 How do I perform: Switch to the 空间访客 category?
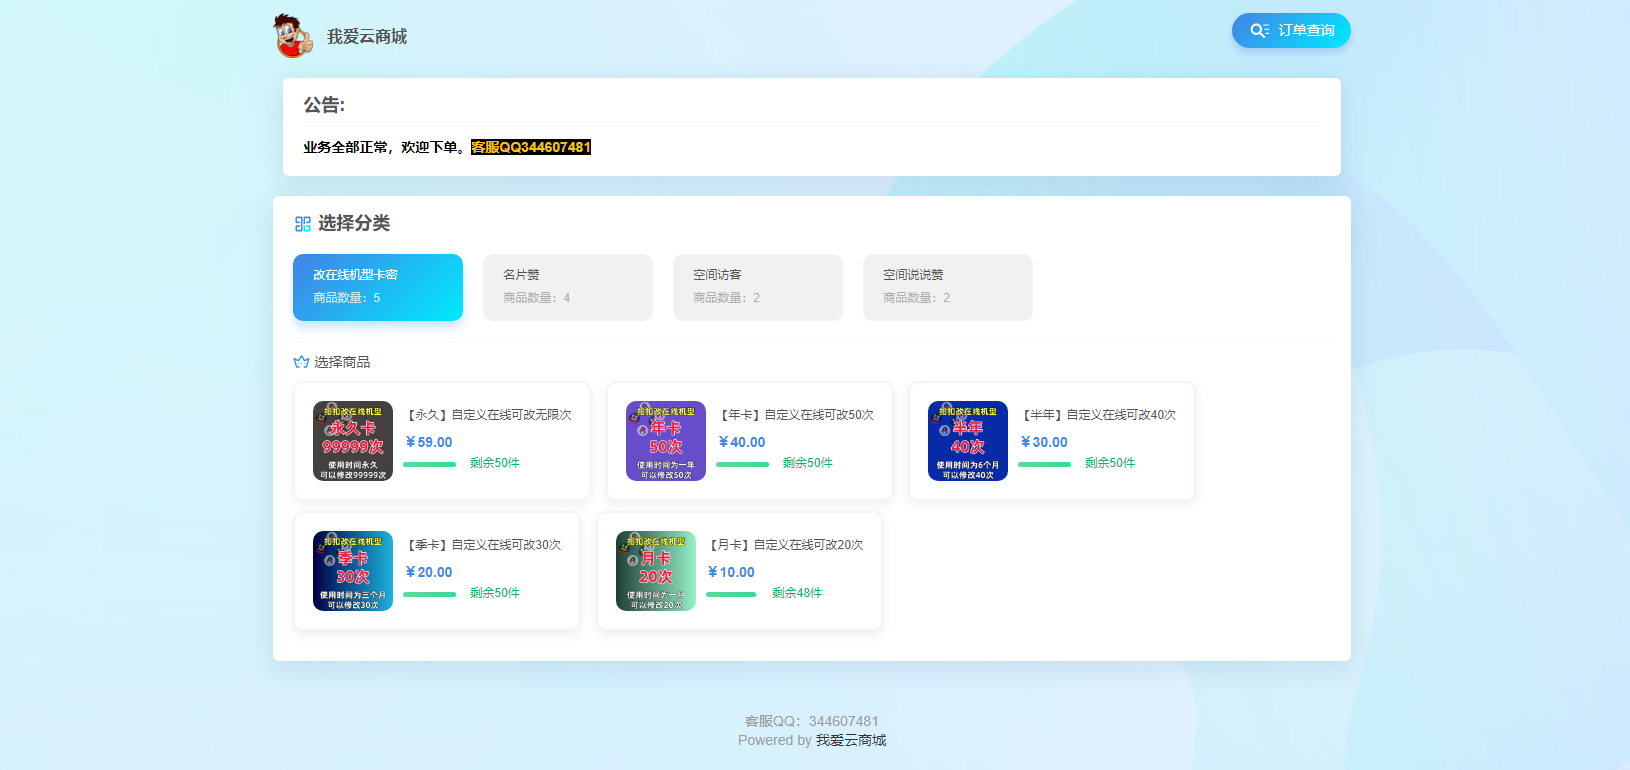tap(758, 287)
